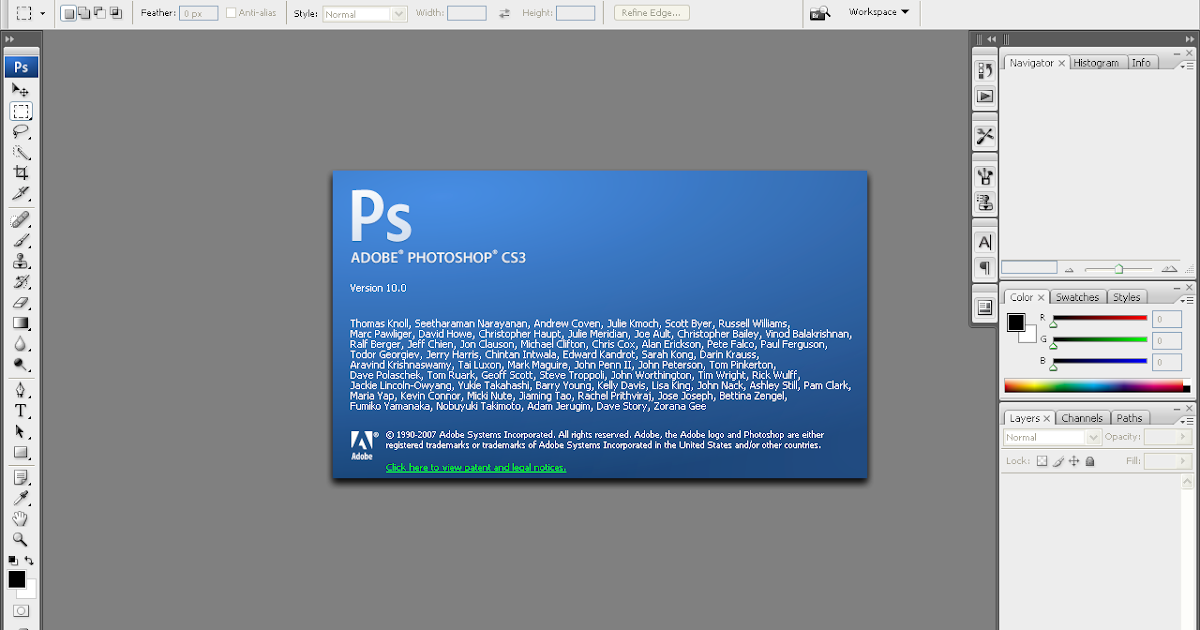Select the Dodge tool
This screenshot has width=1200, height=630.
(21, 364)
